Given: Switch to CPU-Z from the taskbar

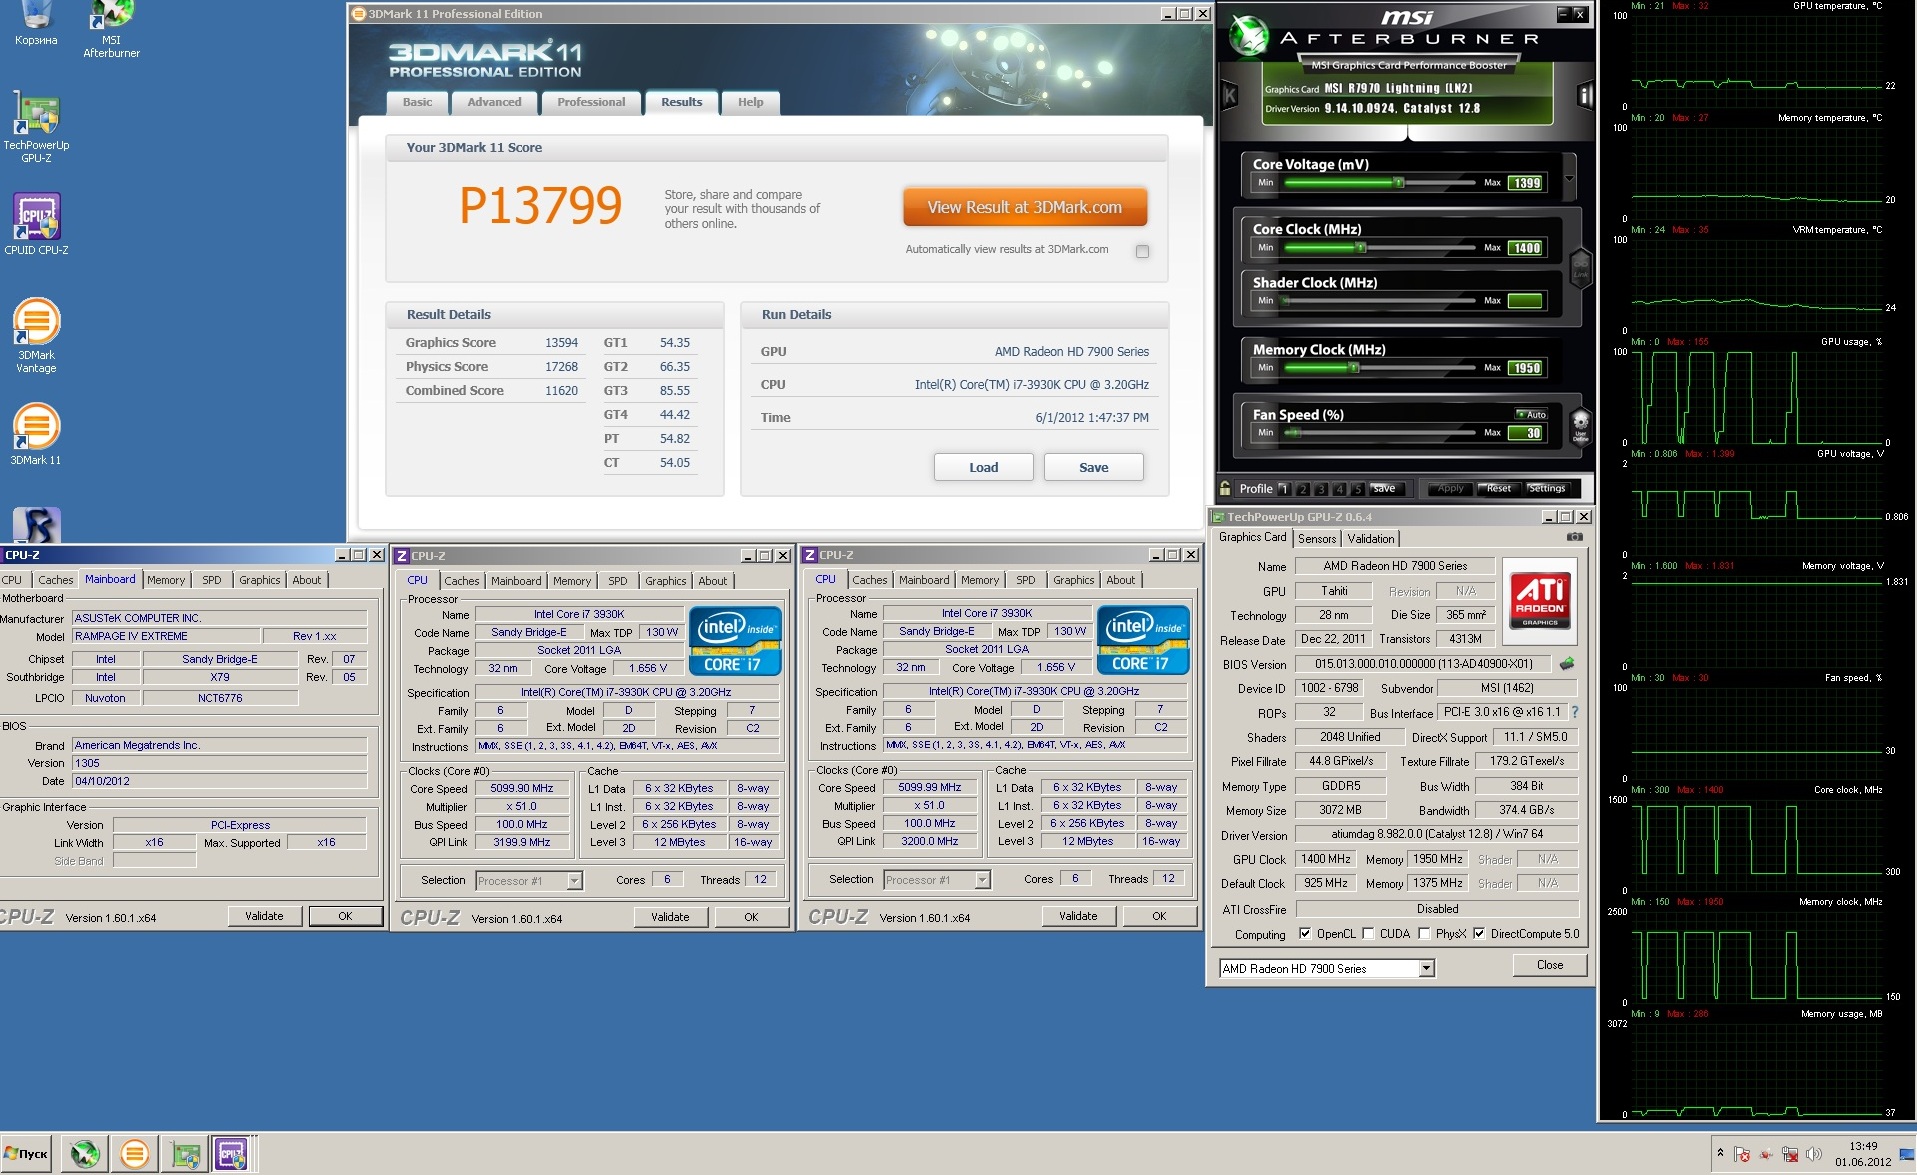Looking at the screenshot, I should click(x=232, y=1154).
